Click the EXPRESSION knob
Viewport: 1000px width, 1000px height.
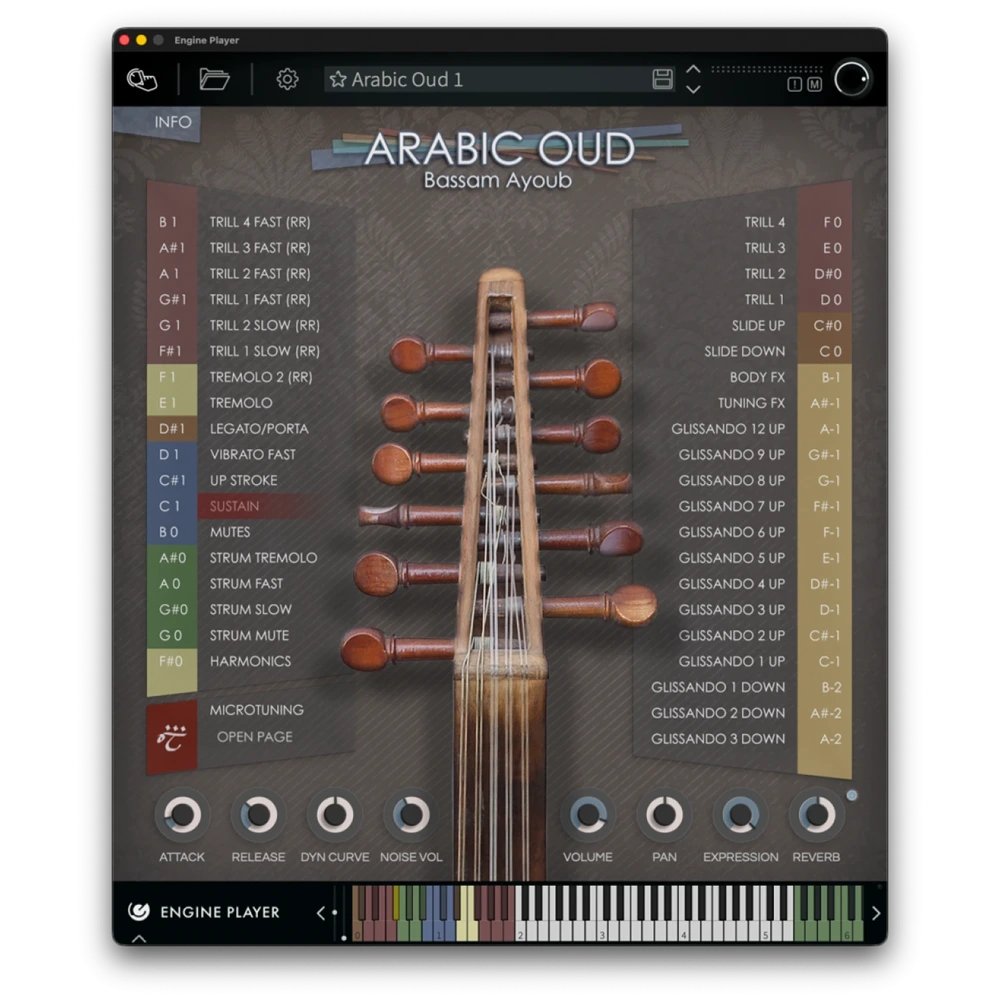tap(740, 814)
